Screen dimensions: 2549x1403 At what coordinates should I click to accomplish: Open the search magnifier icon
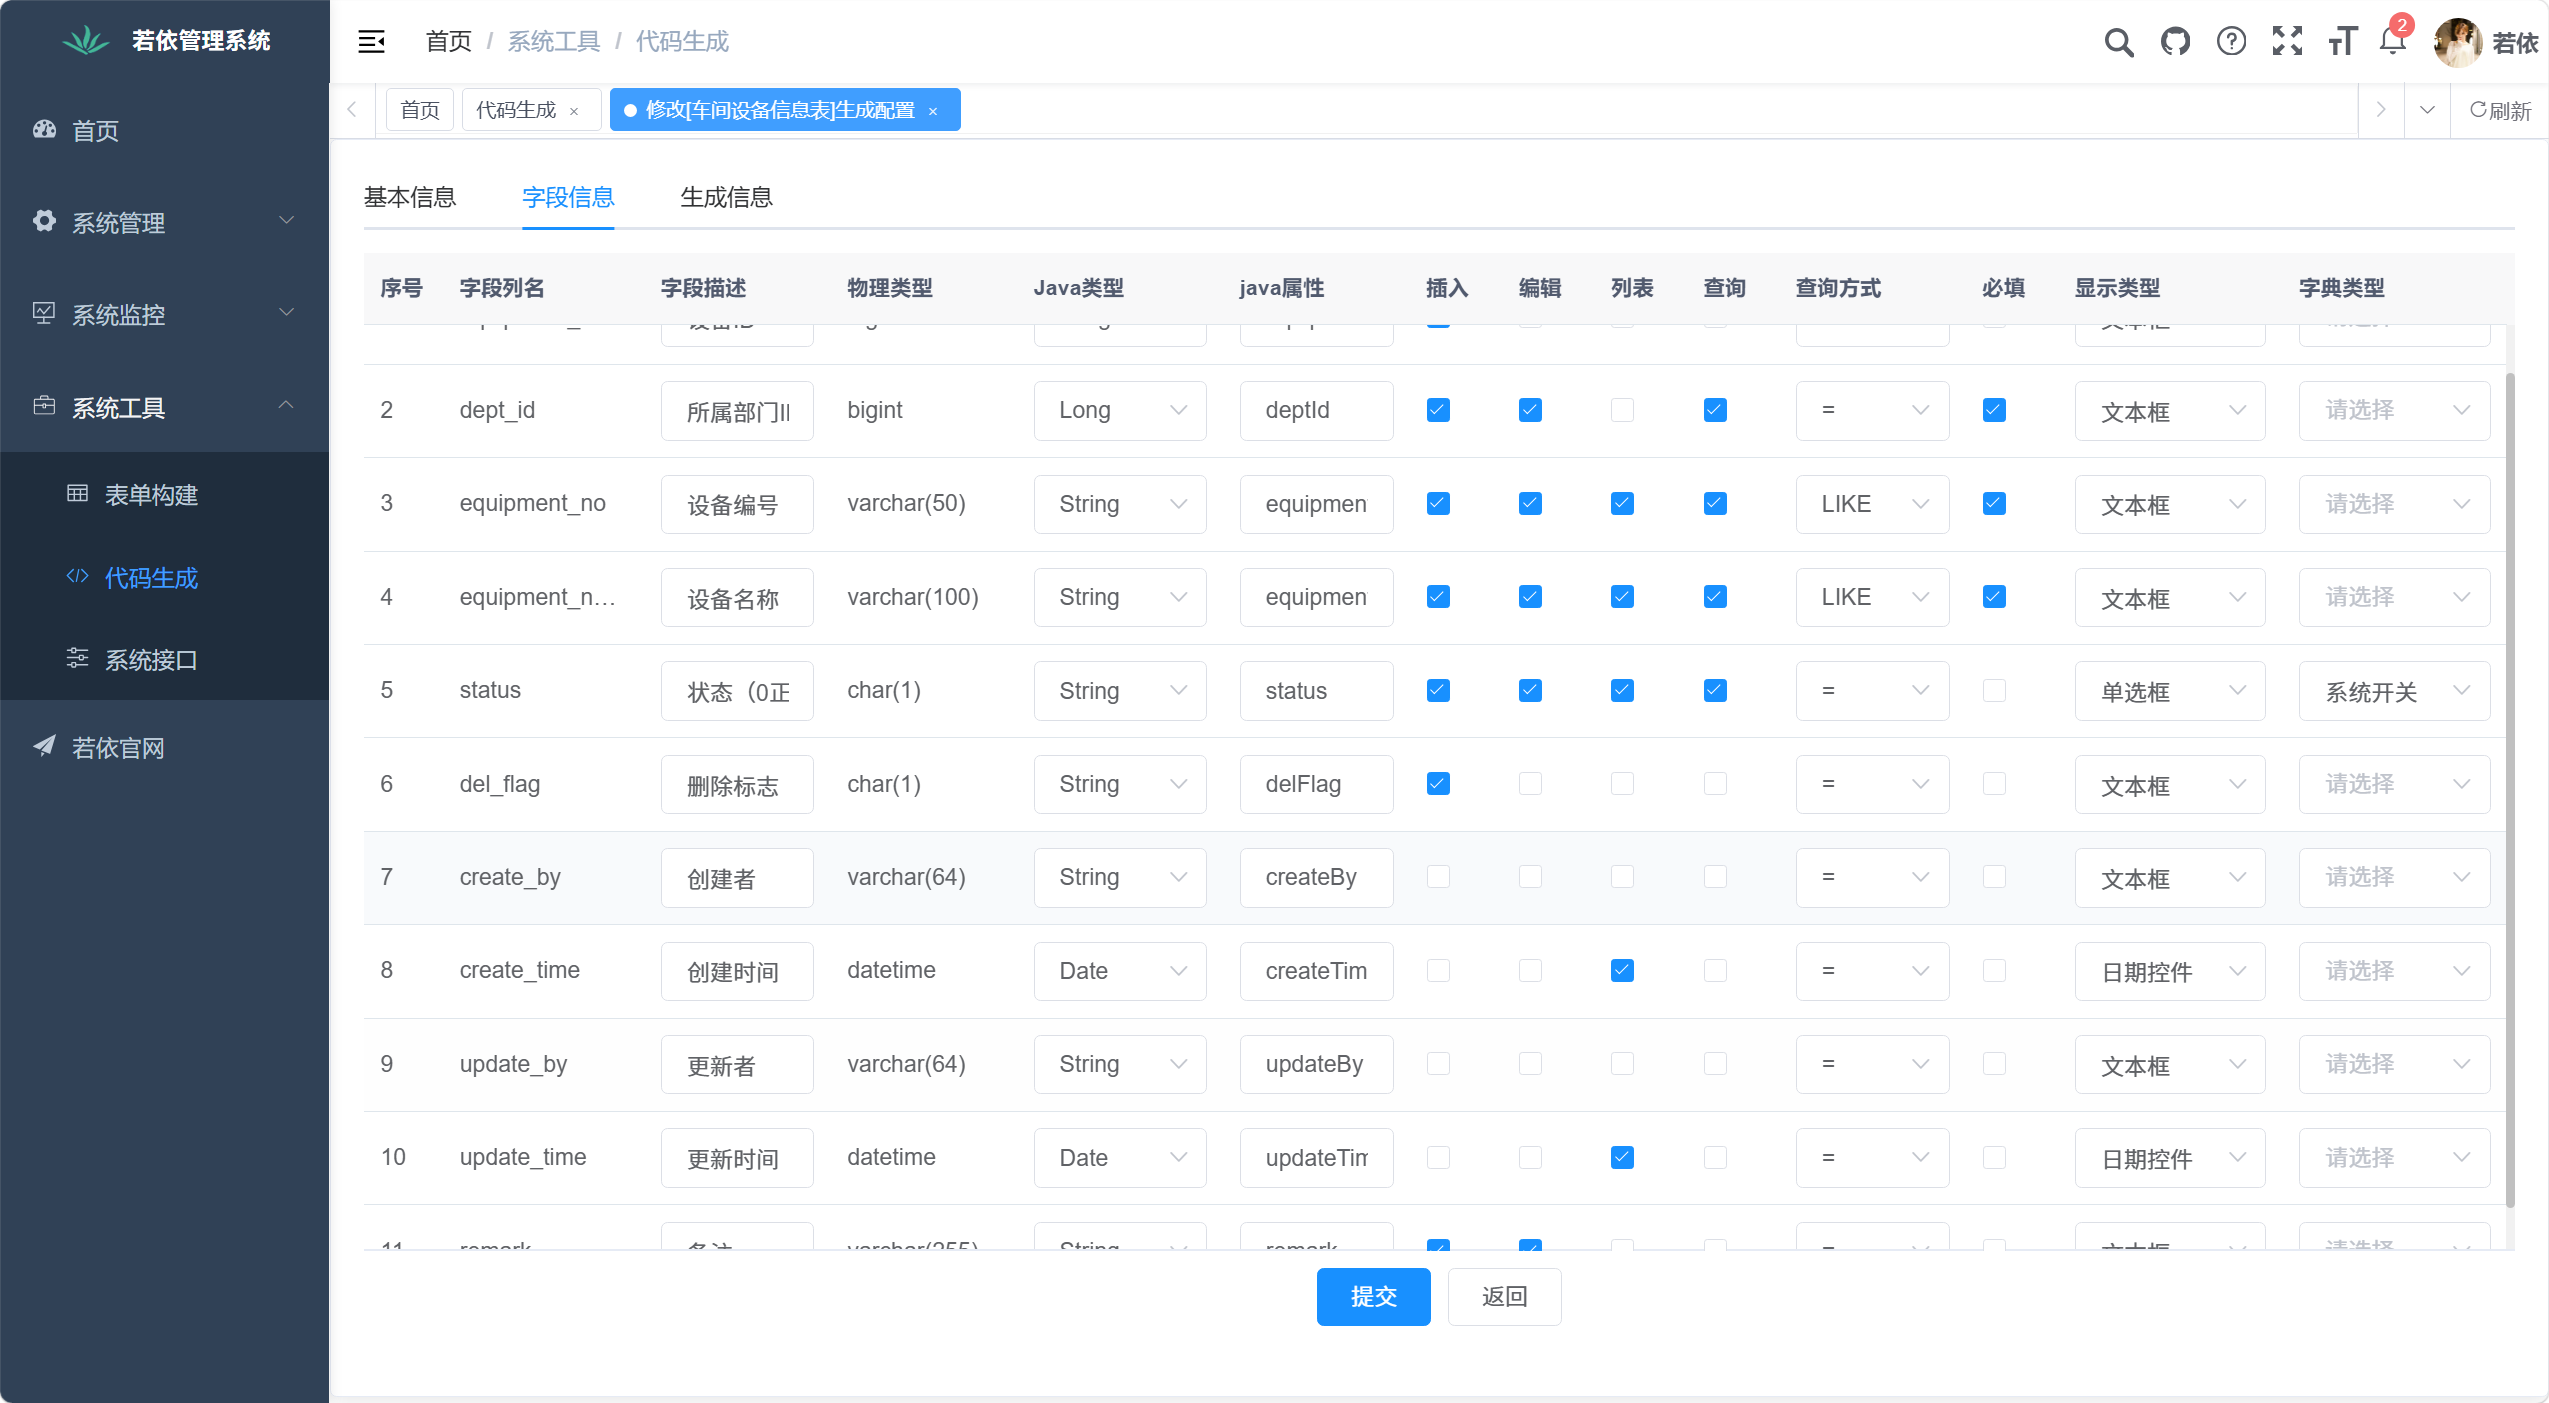(2119, 42)
